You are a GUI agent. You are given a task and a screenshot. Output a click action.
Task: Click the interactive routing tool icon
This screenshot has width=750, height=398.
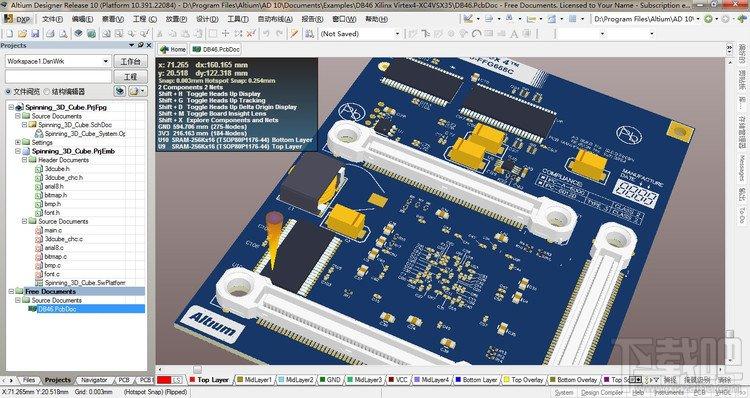point(412,34)
